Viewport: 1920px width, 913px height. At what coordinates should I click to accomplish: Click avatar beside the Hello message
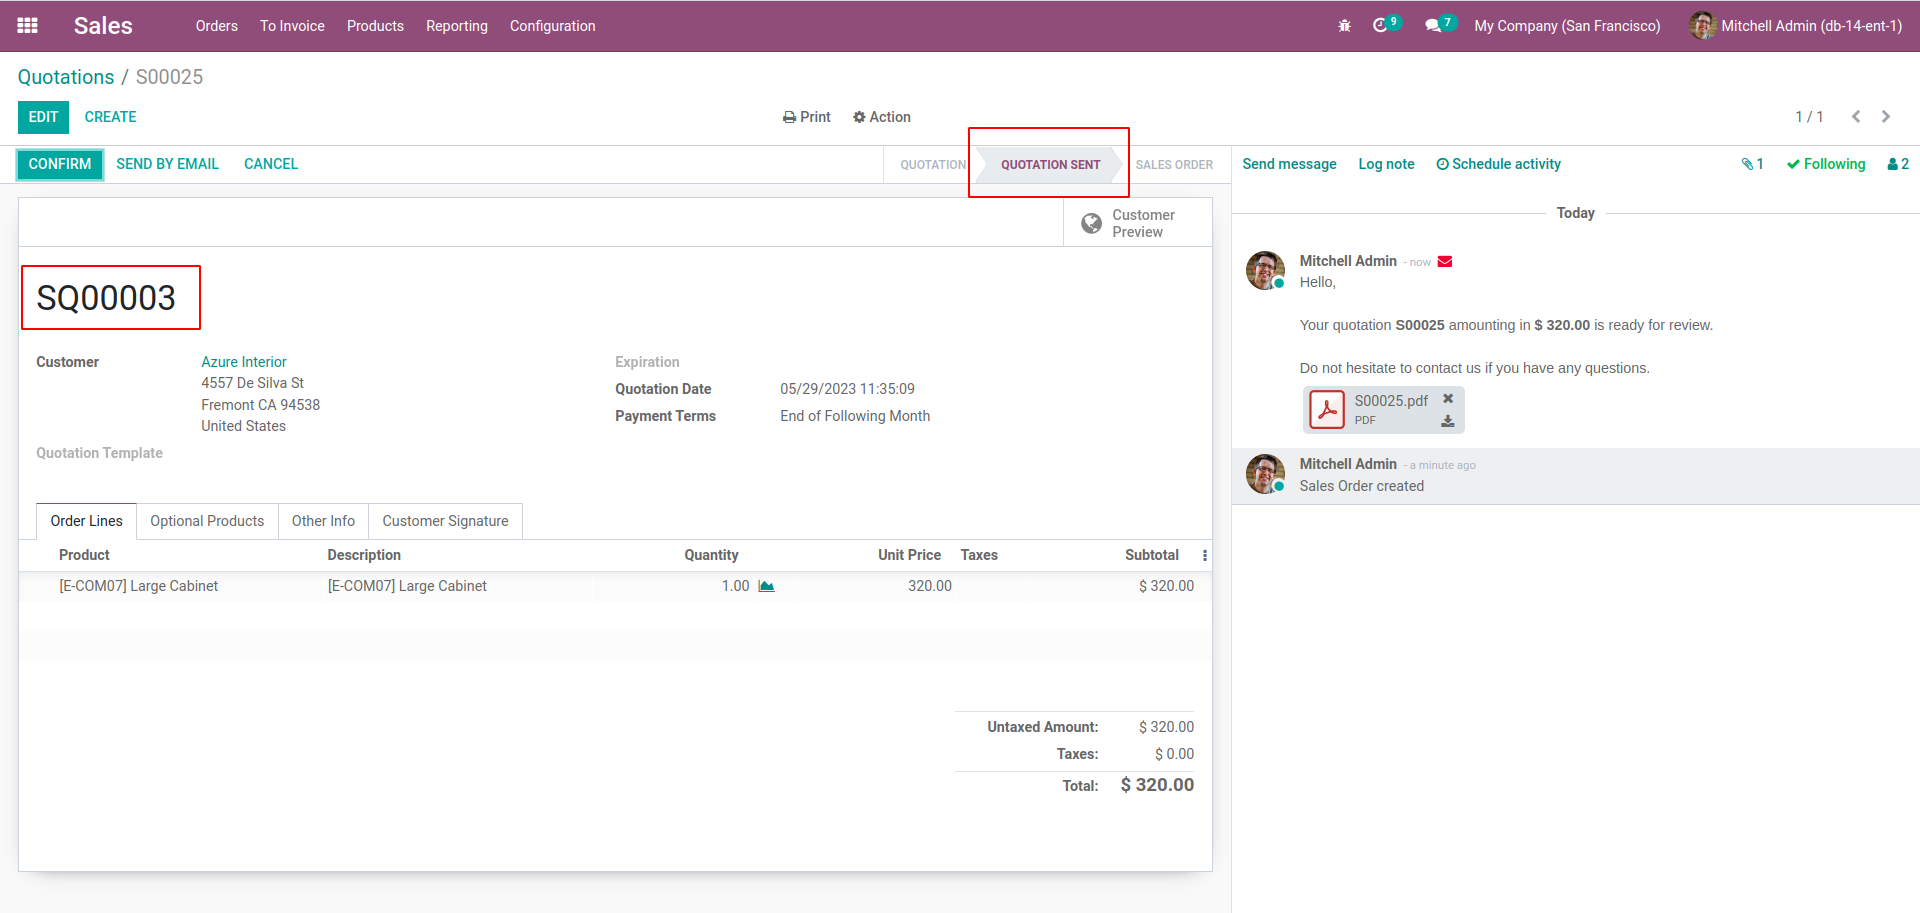click(1265, 270)
